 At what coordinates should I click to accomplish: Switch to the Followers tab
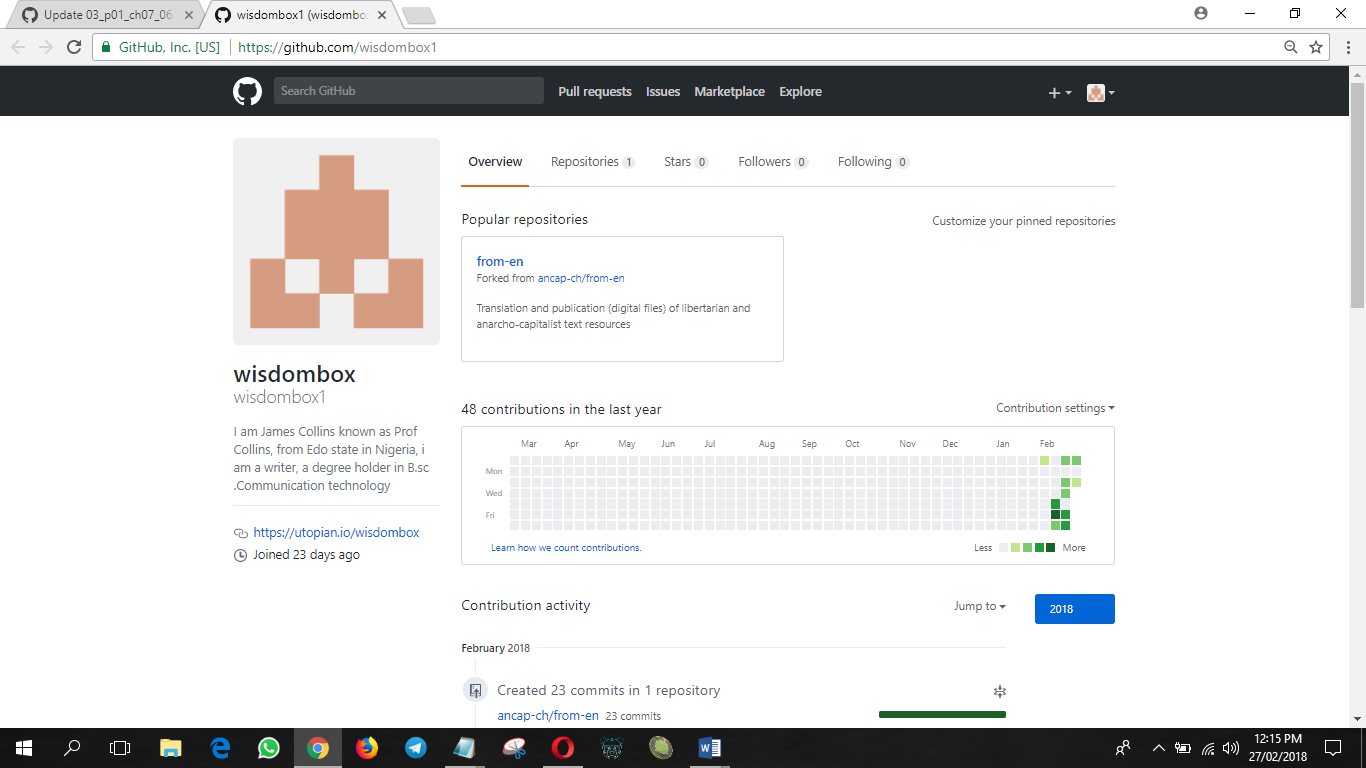(x=773, y=162)
